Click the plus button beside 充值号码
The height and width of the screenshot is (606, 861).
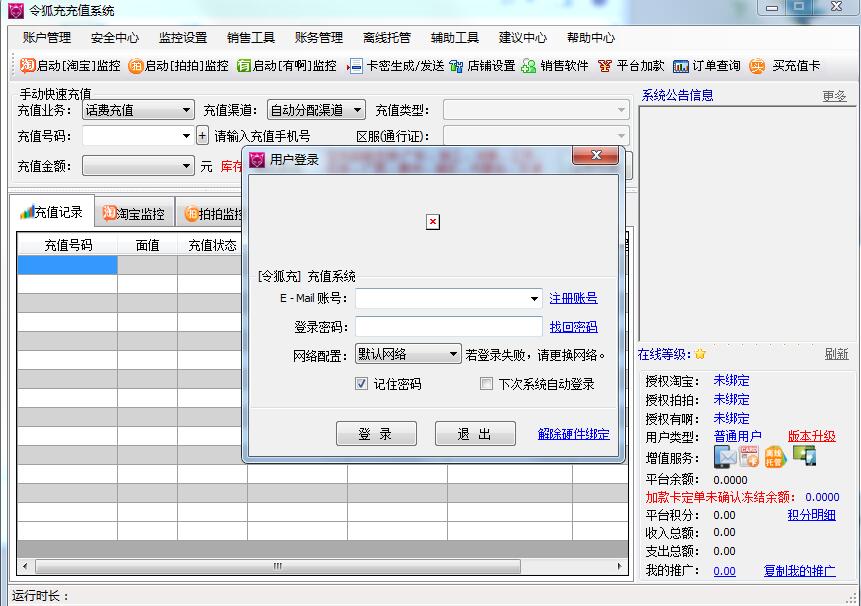202,136
